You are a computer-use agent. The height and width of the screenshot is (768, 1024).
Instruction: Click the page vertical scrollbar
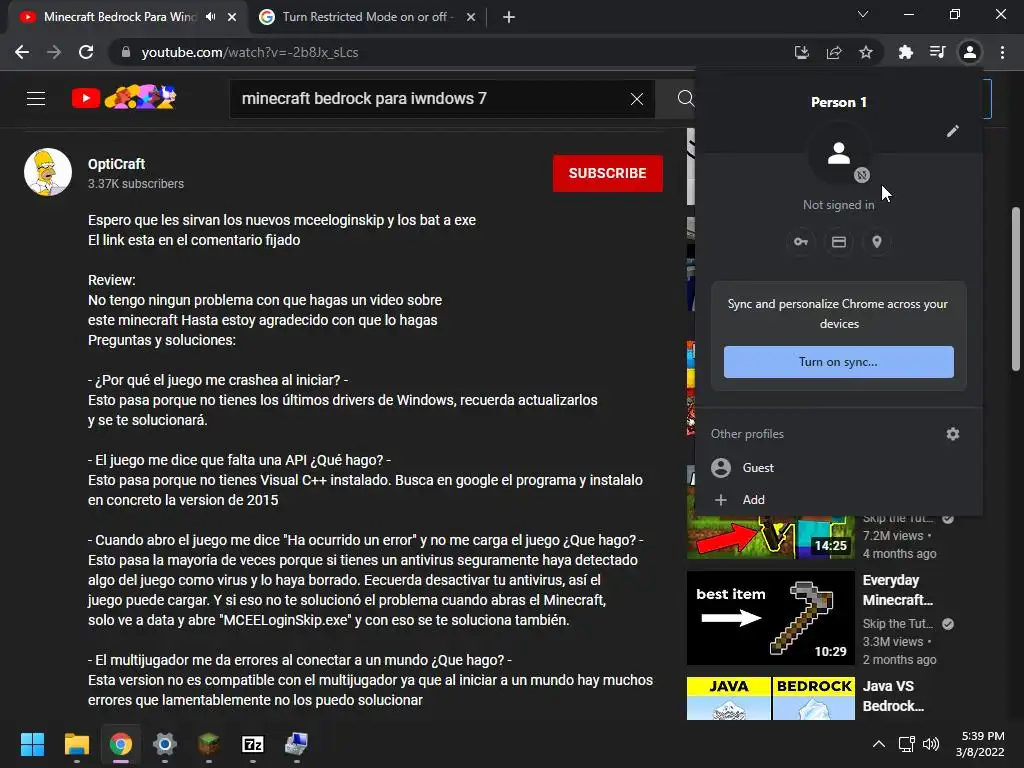pos(1016,290)
